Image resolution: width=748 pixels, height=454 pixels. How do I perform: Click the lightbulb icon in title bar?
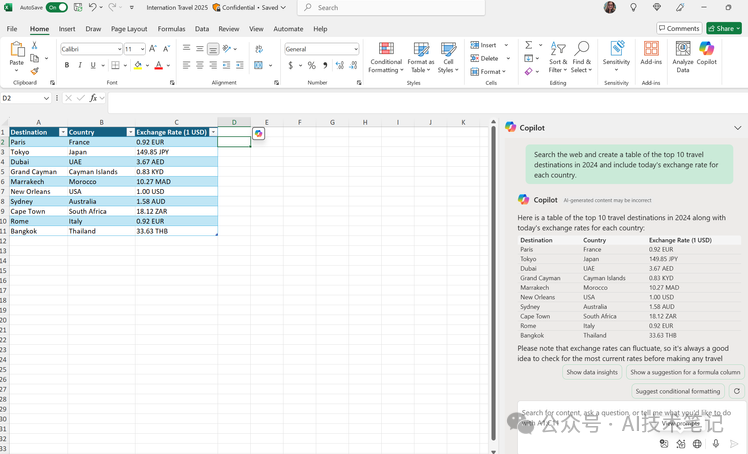(x=634, y=7)
